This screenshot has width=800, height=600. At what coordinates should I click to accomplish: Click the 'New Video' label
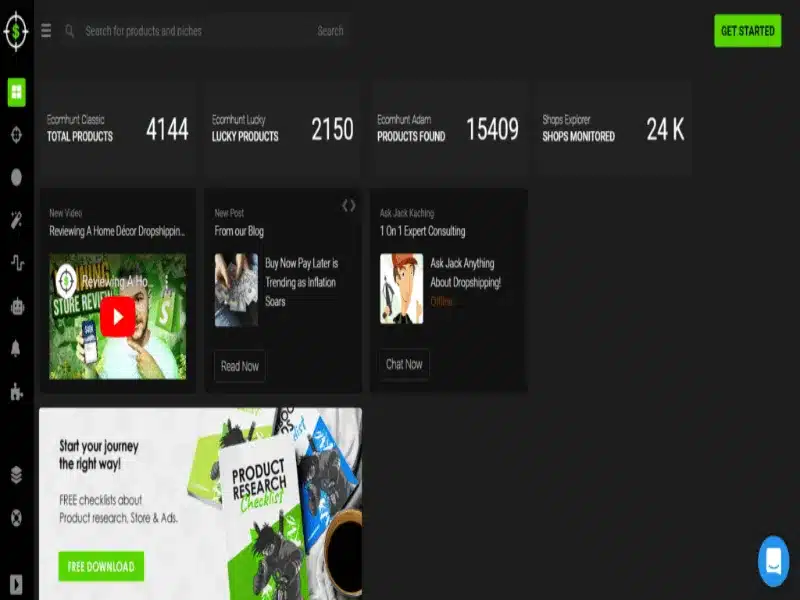click(x=65, y=213)
